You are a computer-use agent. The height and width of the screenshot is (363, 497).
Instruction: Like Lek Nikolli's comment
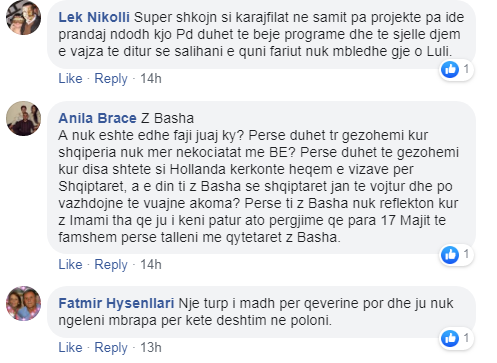(70, 79)
